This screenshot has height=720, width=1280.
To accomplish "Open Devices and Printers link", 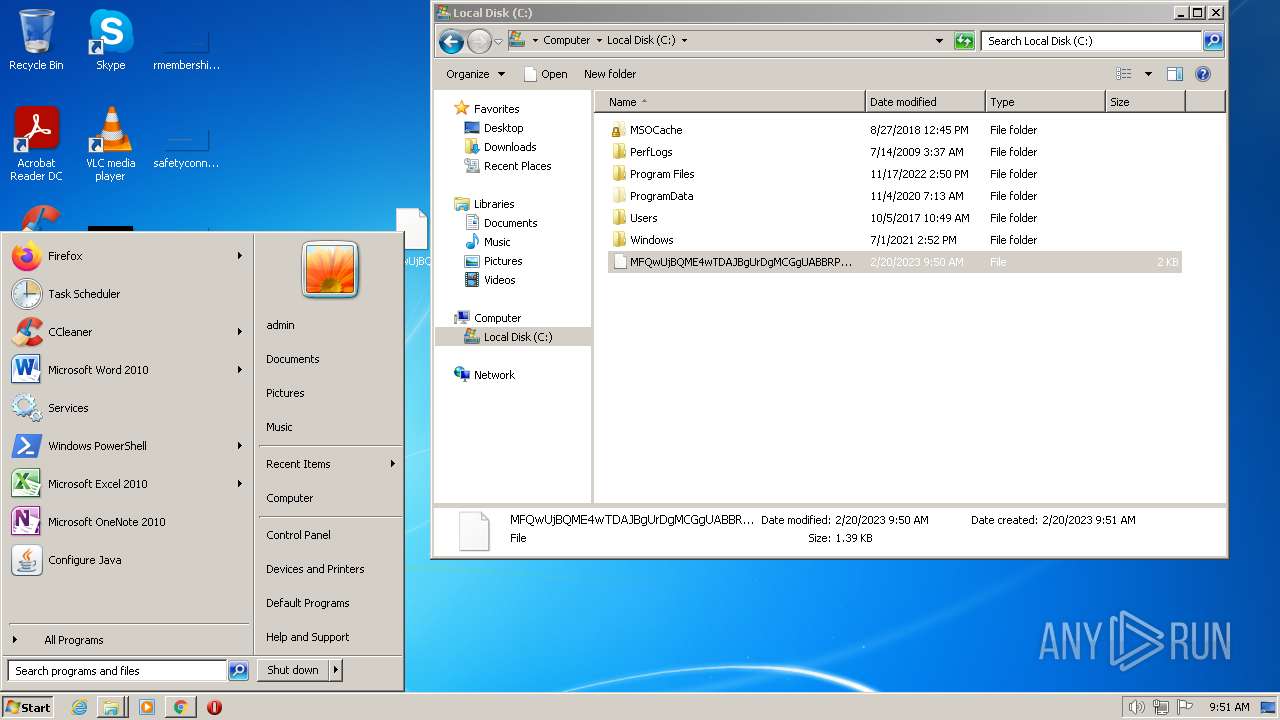I will [x=315, y=569].
